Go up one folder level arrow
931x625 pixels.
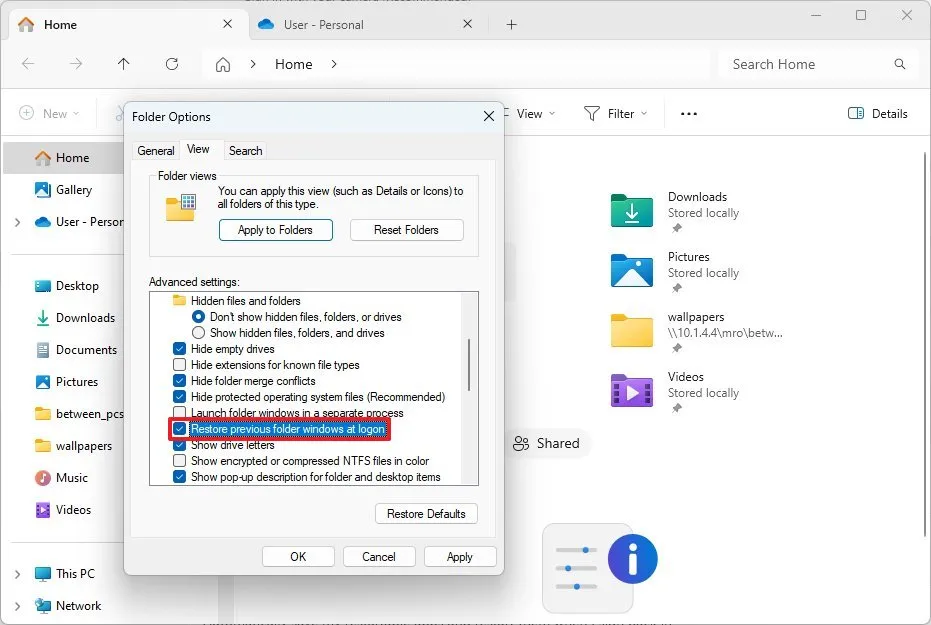click(x=124, y=64)
